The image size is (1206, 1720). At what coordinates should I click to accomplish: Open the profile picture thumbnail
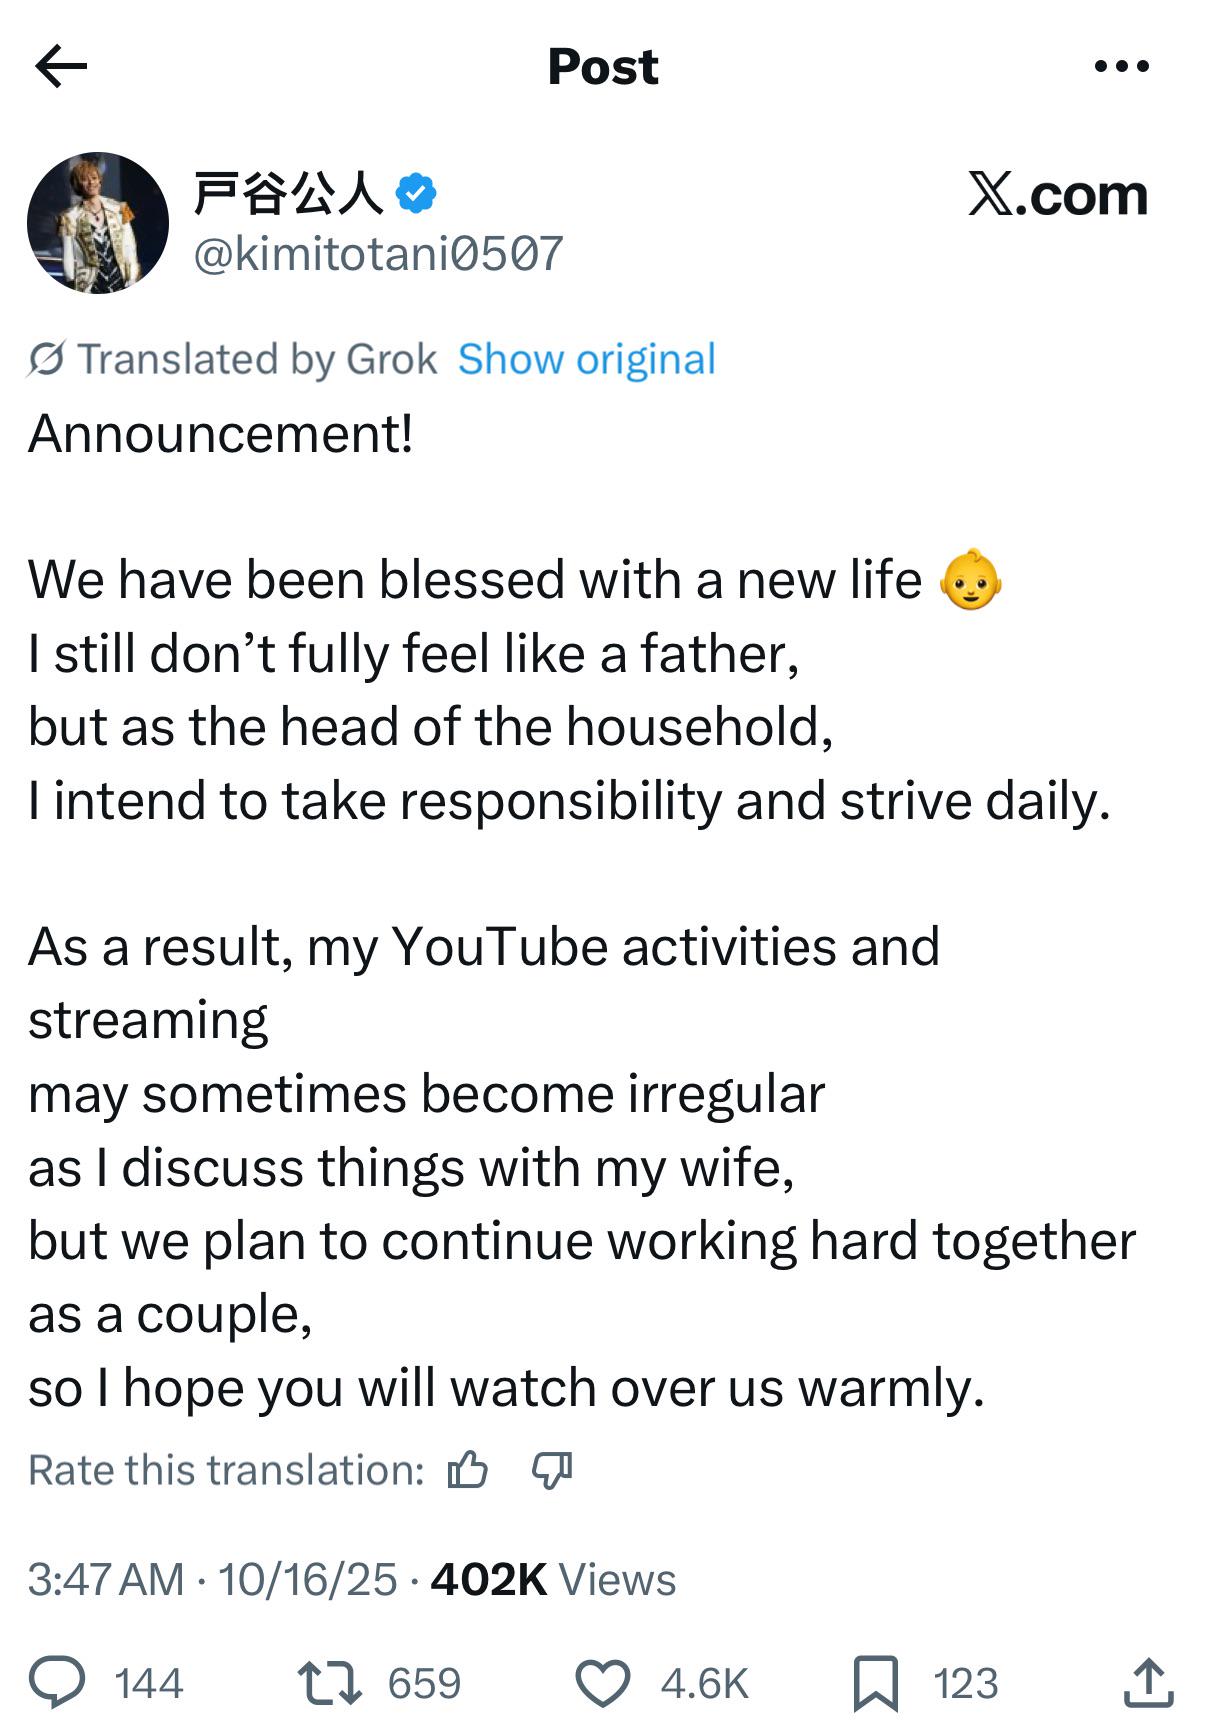[98, 223]
